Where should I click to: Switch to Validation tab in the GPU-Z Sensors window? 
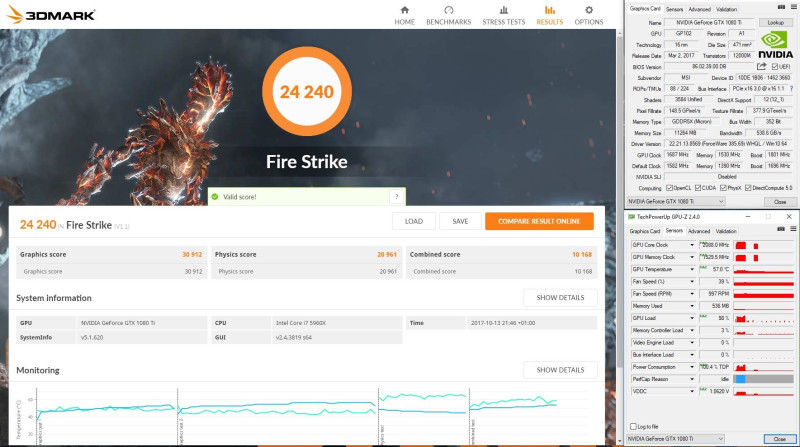[726, 231]
